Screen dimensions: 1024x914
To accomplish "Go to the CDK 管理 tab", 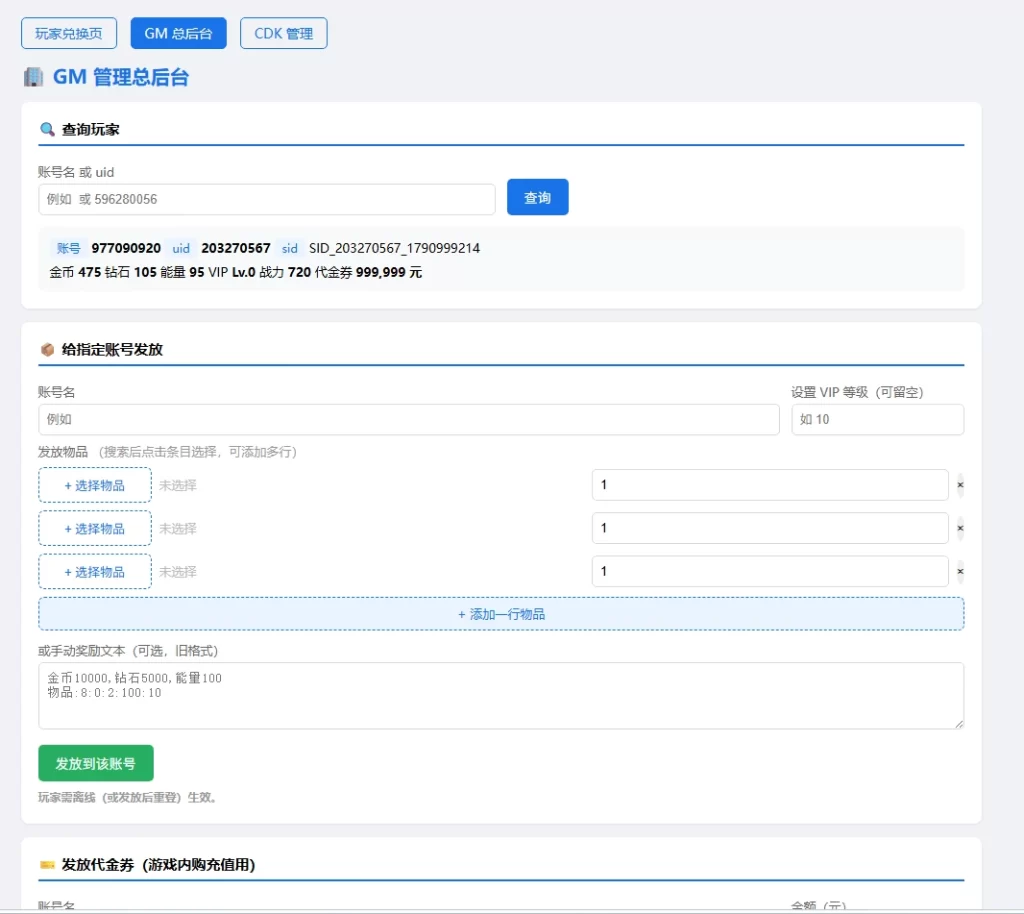I will (283, 33).
